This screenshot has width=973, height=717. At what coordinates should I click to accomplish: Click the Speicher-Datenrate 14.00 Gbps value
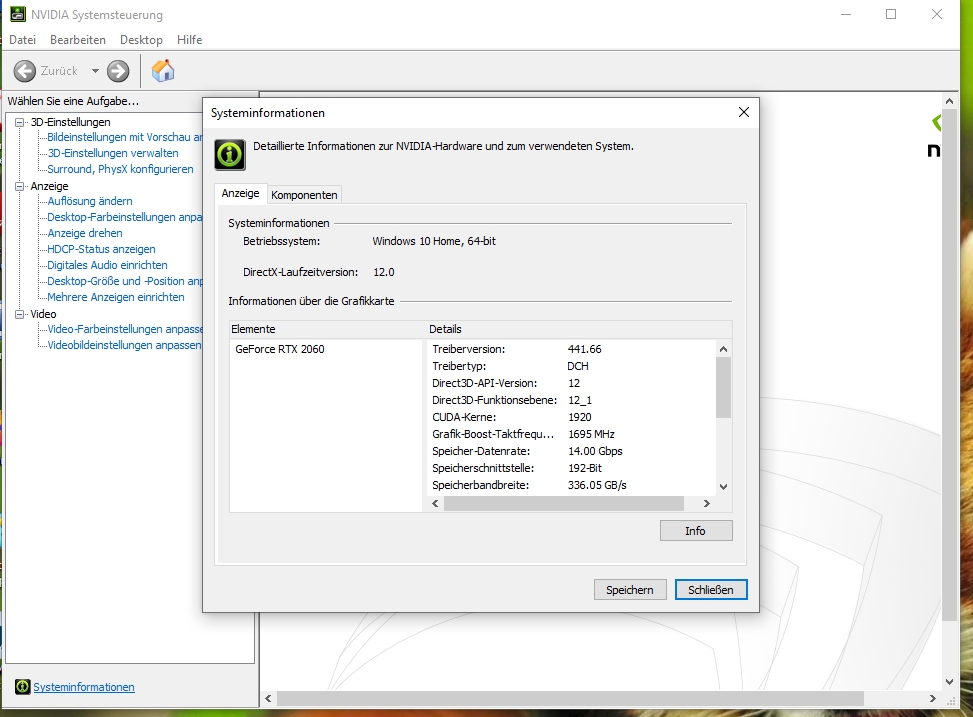coord(595,451)
